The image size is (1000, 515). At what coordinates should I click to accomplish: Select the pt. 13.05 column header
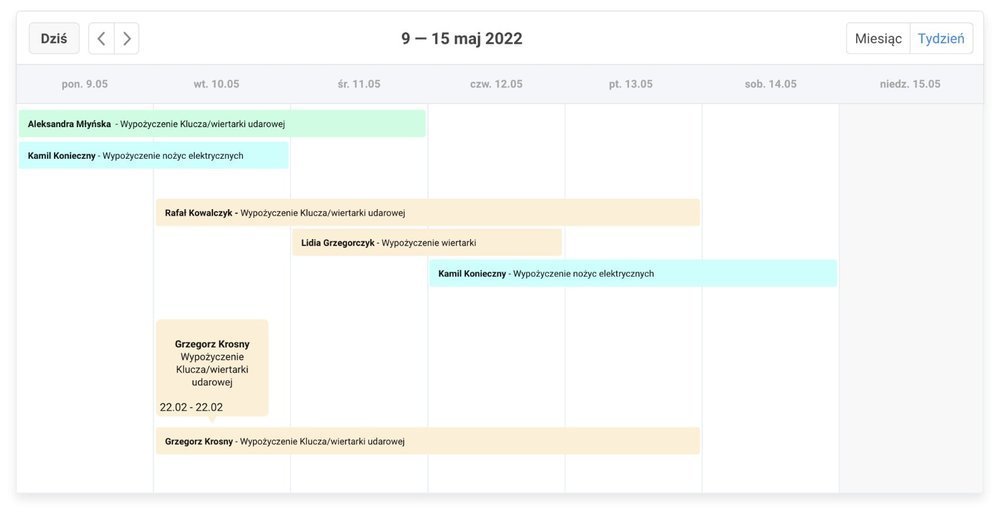click(631, 84)
